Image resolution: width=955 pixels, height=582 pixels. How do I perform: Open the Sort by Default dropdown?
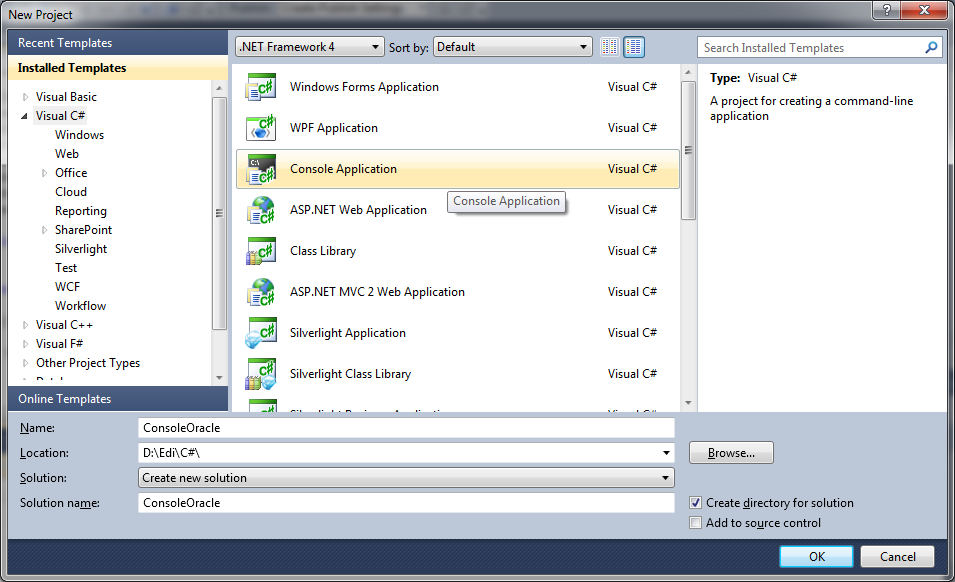[x=513, y=47]
